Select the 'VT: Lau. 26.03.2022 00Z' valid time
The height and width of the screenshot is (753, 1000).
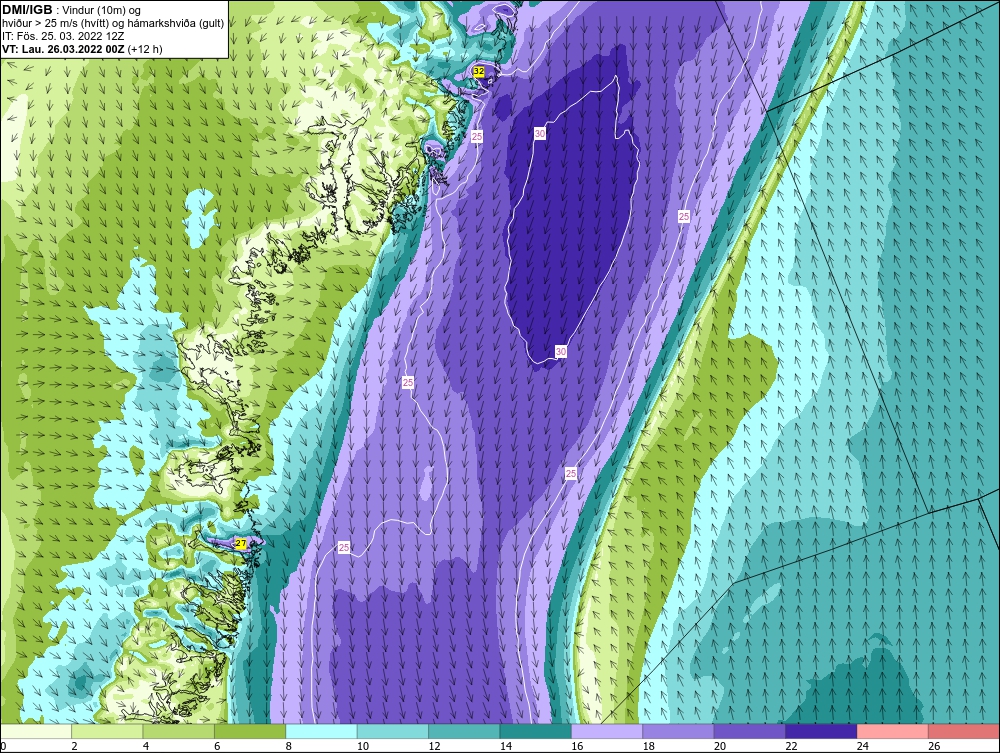63,49
